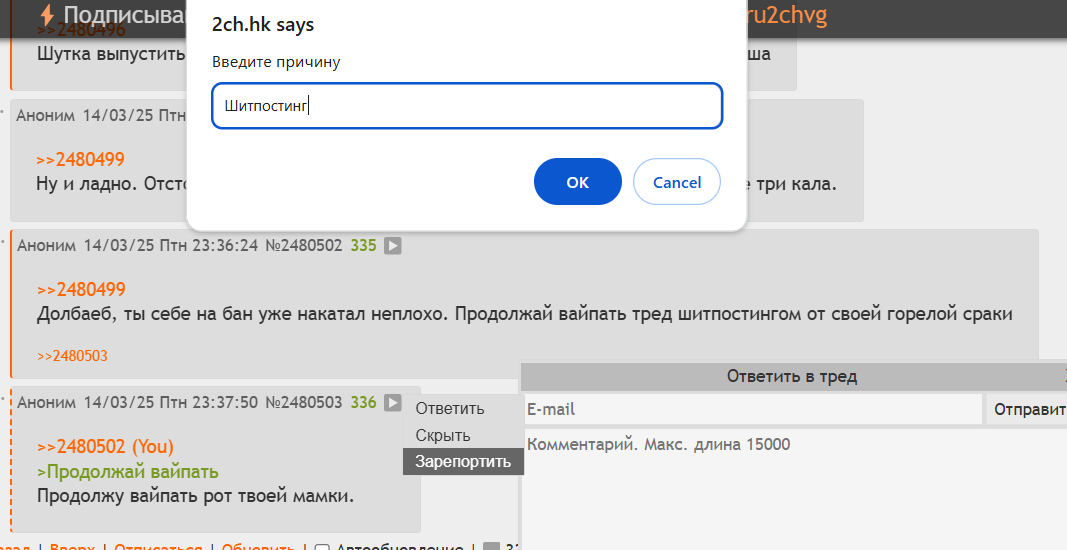Click the Вверх link at the bottom
The image size is (1067, 550).
tap(72, 547)
